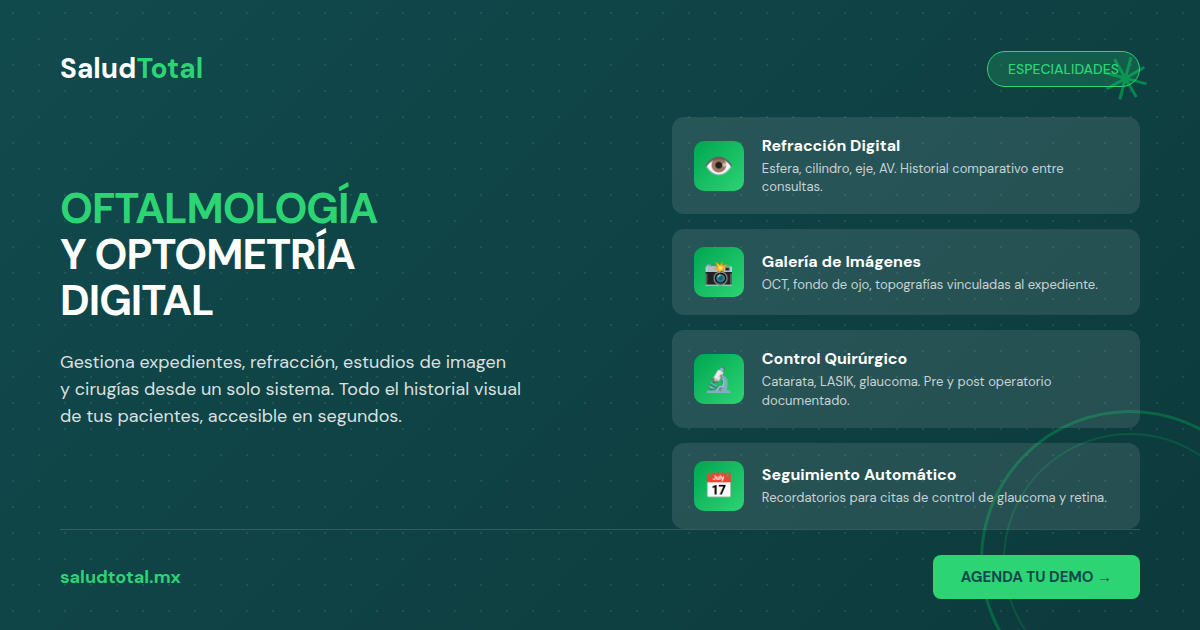
Task: Visit the saludtotal.mx link
Action: pos(120,577)
